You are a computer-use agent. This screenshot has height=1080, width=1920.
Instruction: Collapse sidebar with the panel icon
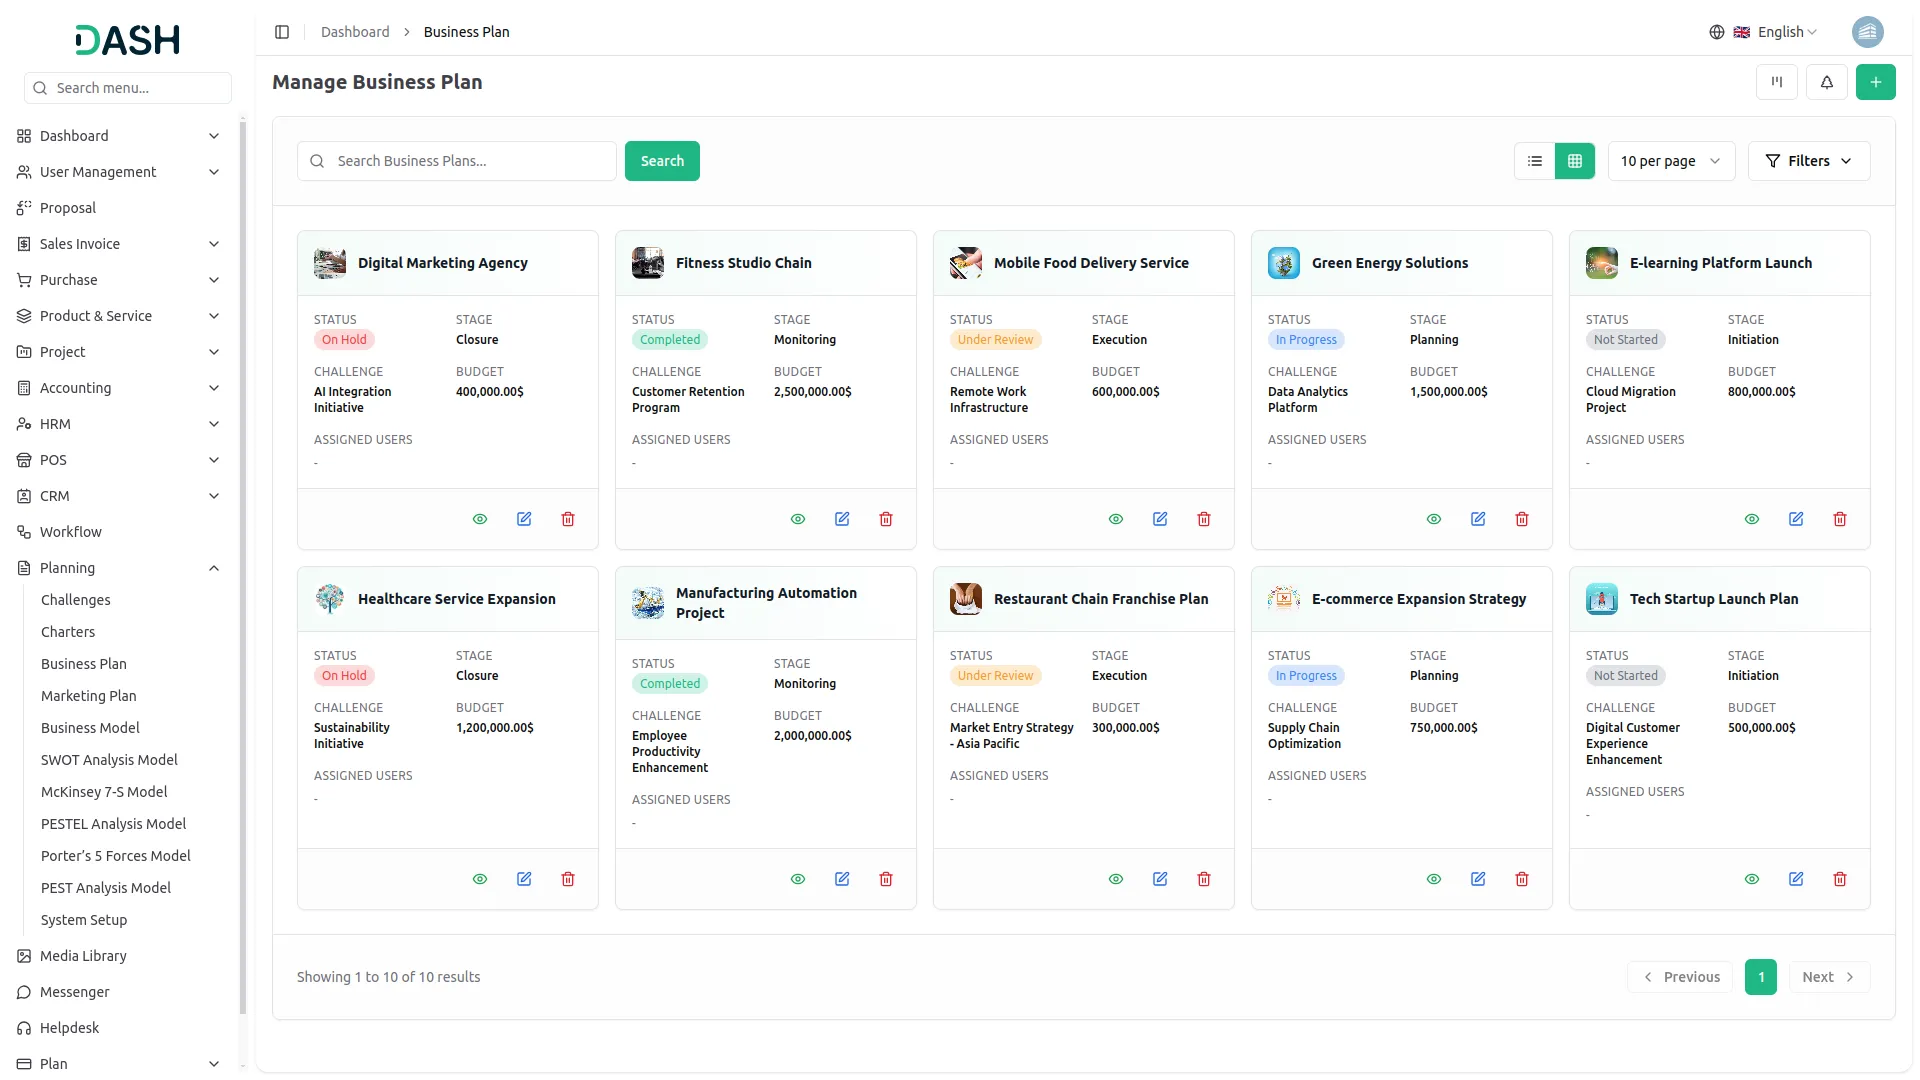point(282,32)
